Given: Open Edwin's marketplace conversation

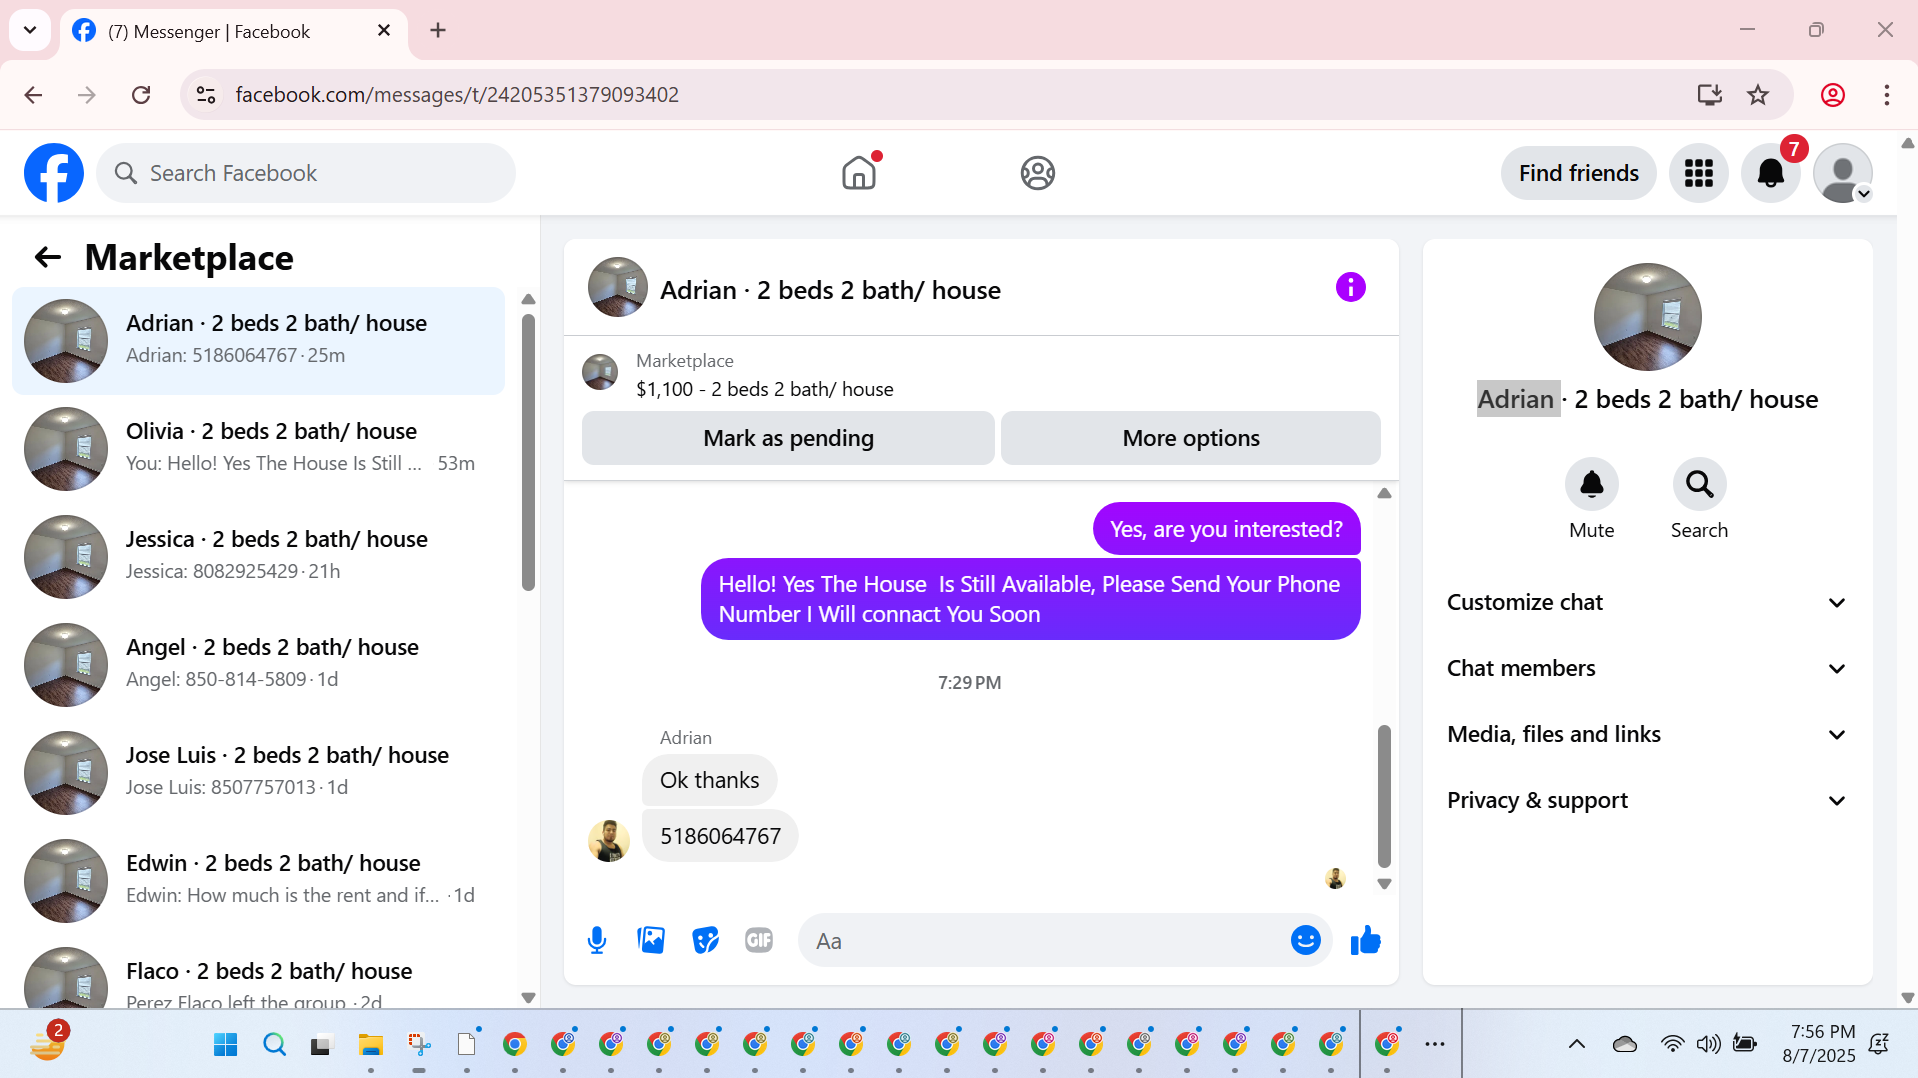Looking at the screenshot, I should 259,881.
